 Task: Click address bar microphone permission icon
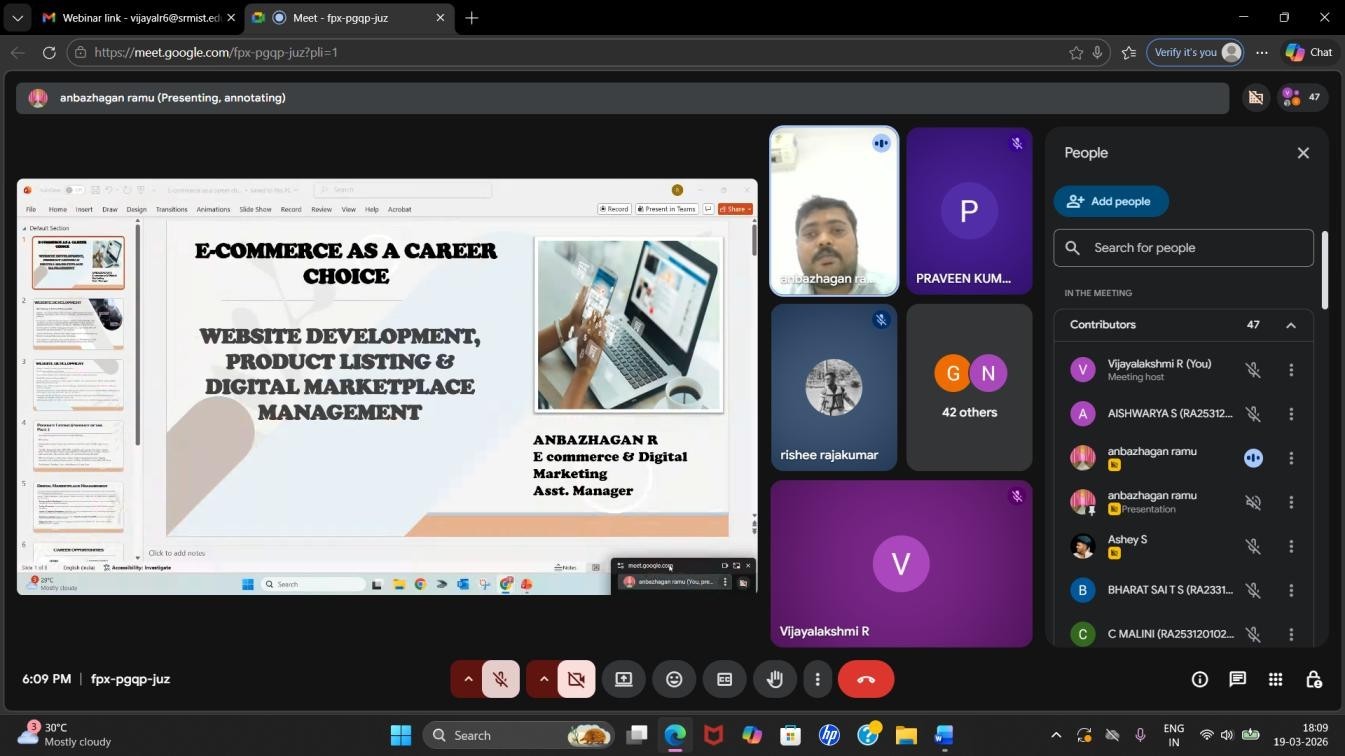coord(1097,52)
